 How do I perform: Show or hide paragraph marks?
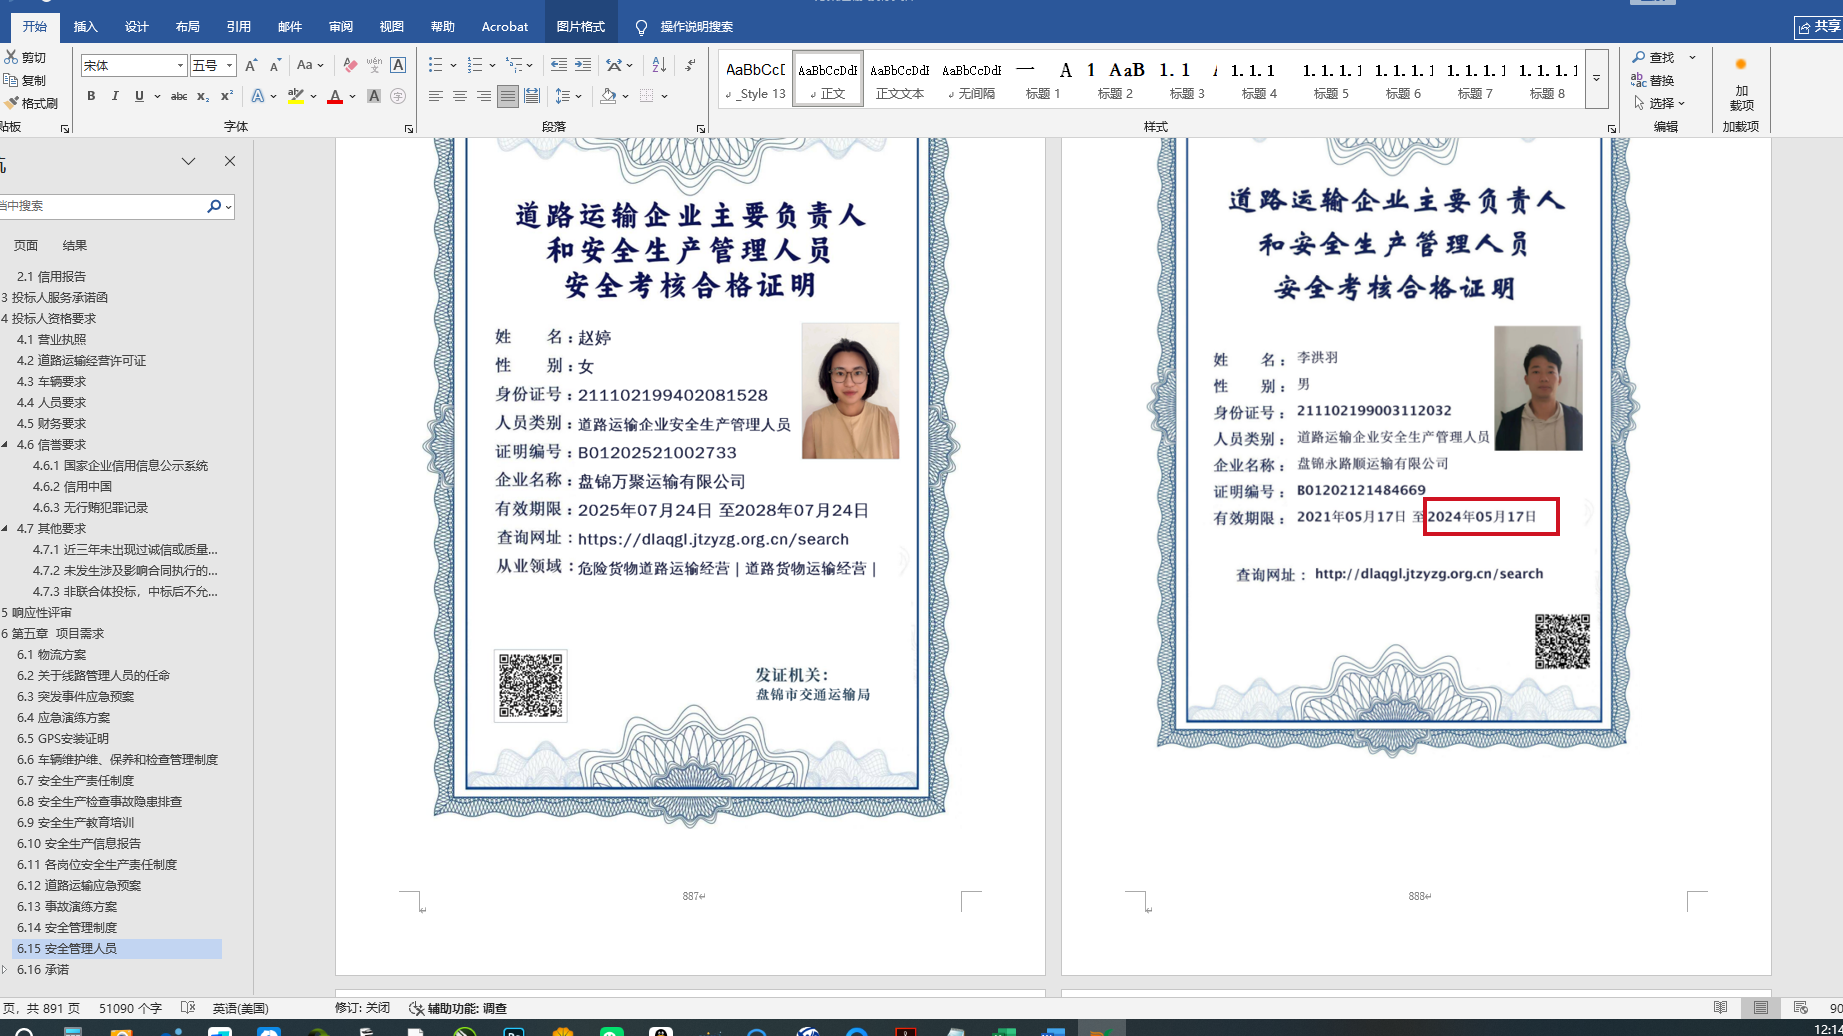click(690, 65)
